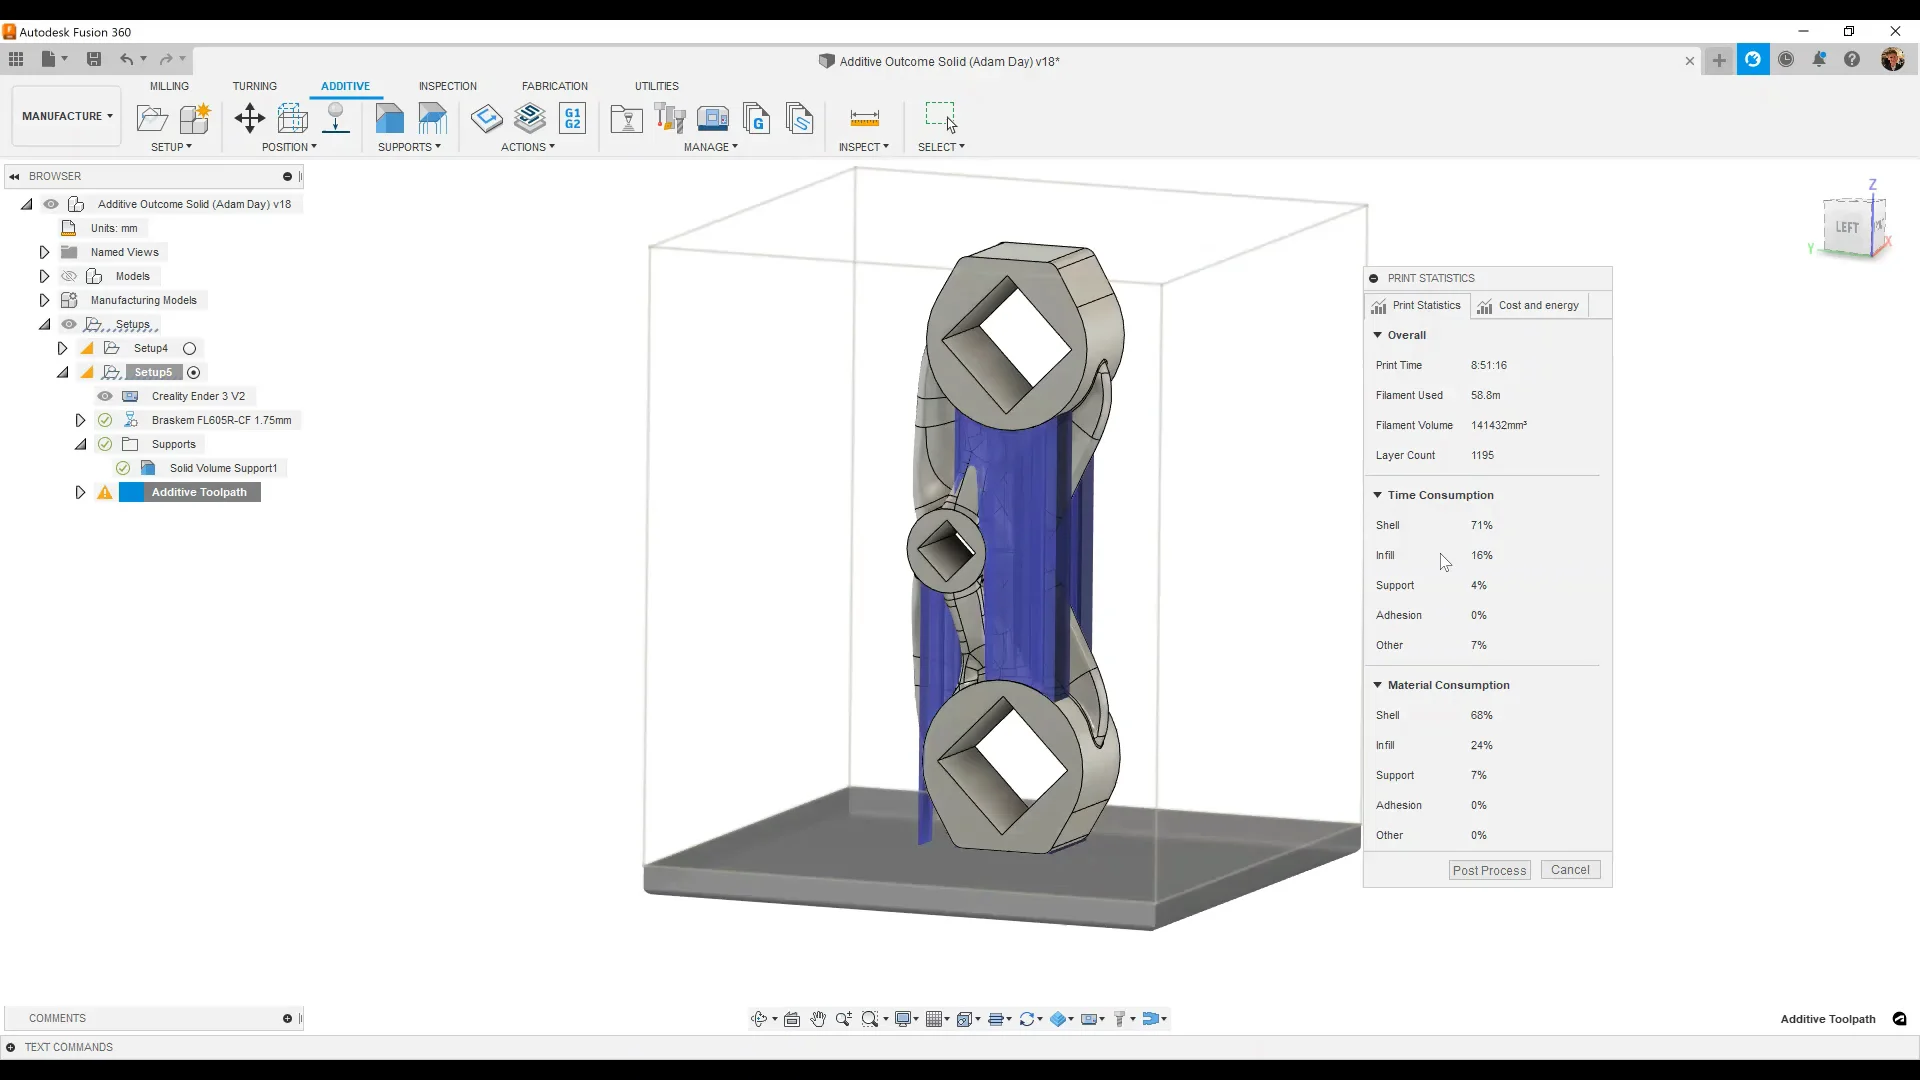Open the Machine Library icon
This screenshot has width=1920, height=1080.
(713, 119)
